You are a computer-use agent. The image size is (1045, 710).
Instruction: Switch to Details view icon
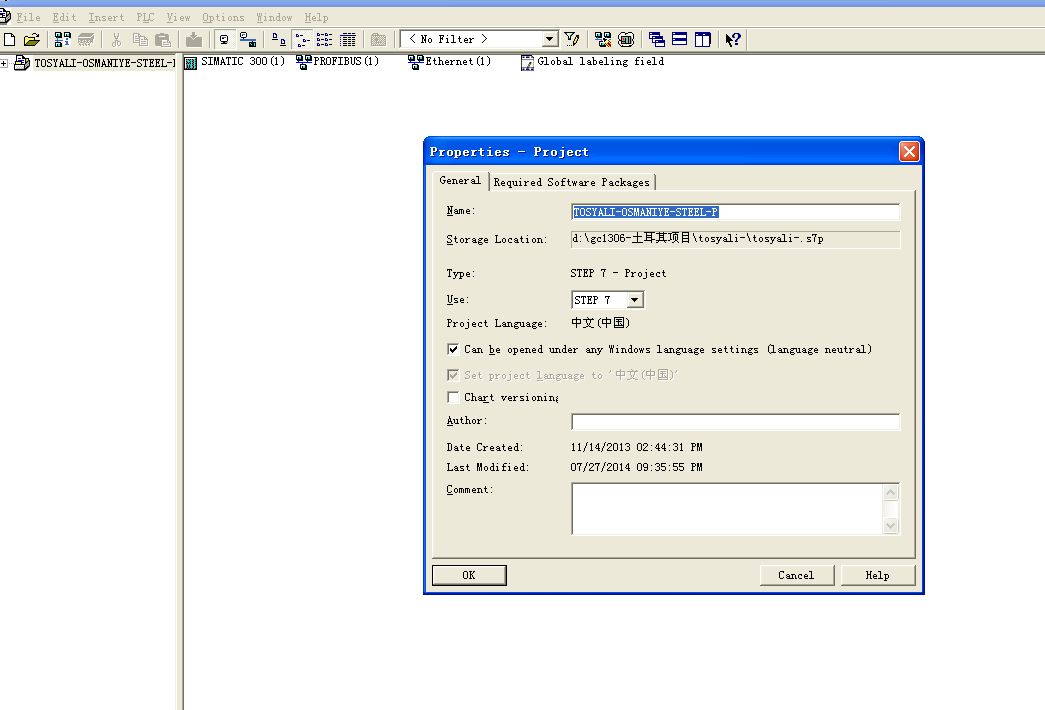[x=348, y=39]
